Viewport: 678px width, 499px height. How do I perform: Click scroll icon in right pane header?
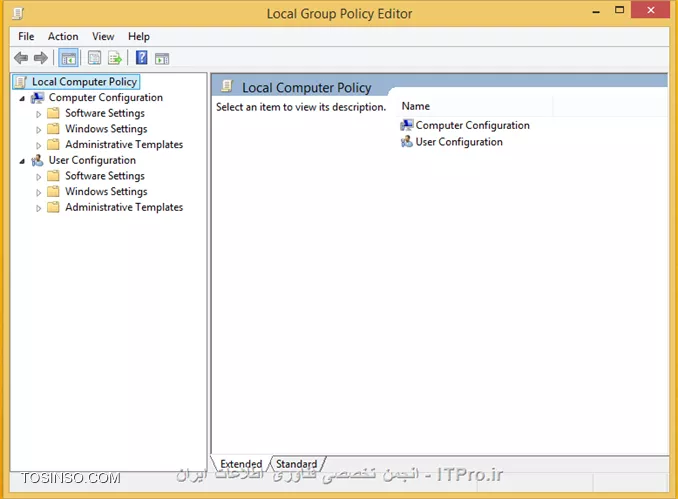click(227, 86)
